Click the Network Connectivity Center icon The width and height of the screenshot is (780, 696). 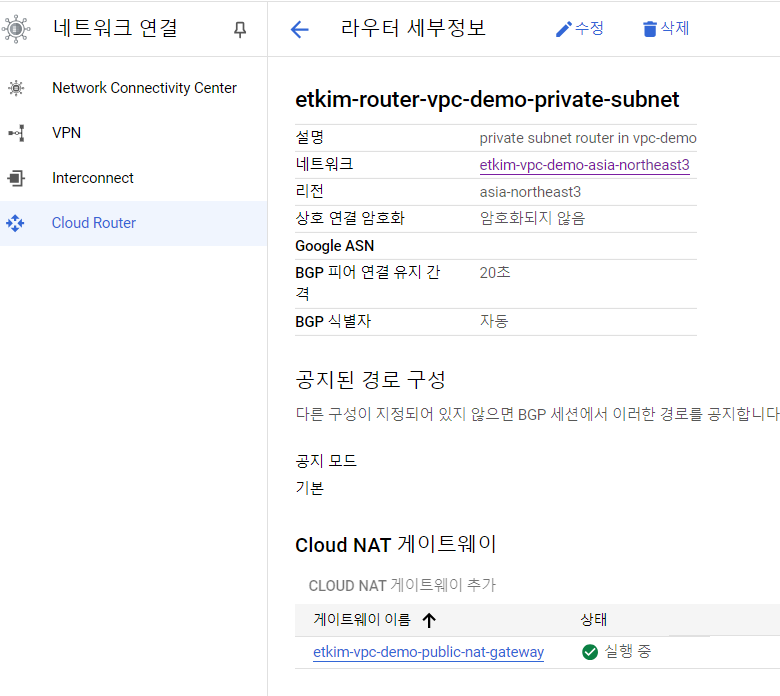tap(16, 88)
